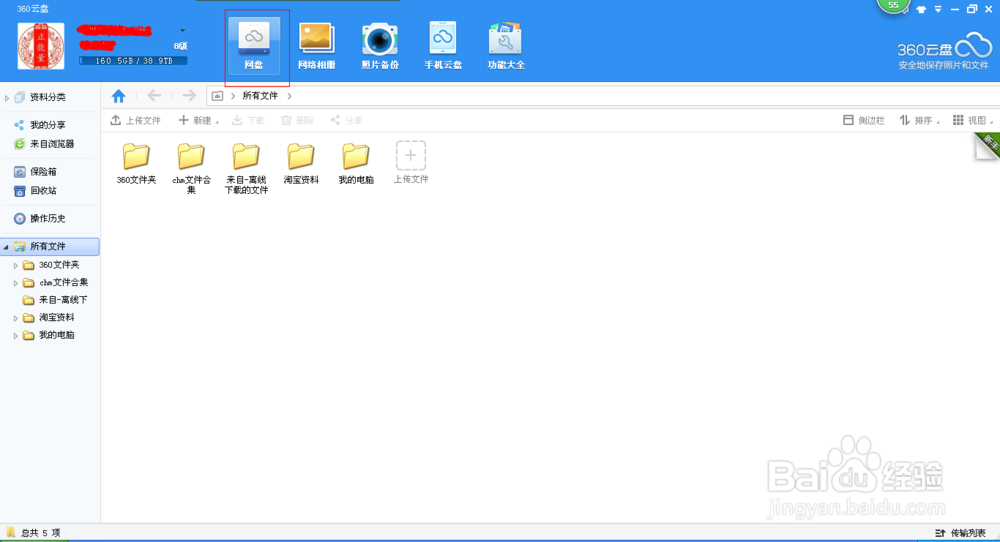The height and width of the screenshot is (542, 1000).
Task: Toggle the 侧边栏 sidebar
Action: click(x=864, y=120)
